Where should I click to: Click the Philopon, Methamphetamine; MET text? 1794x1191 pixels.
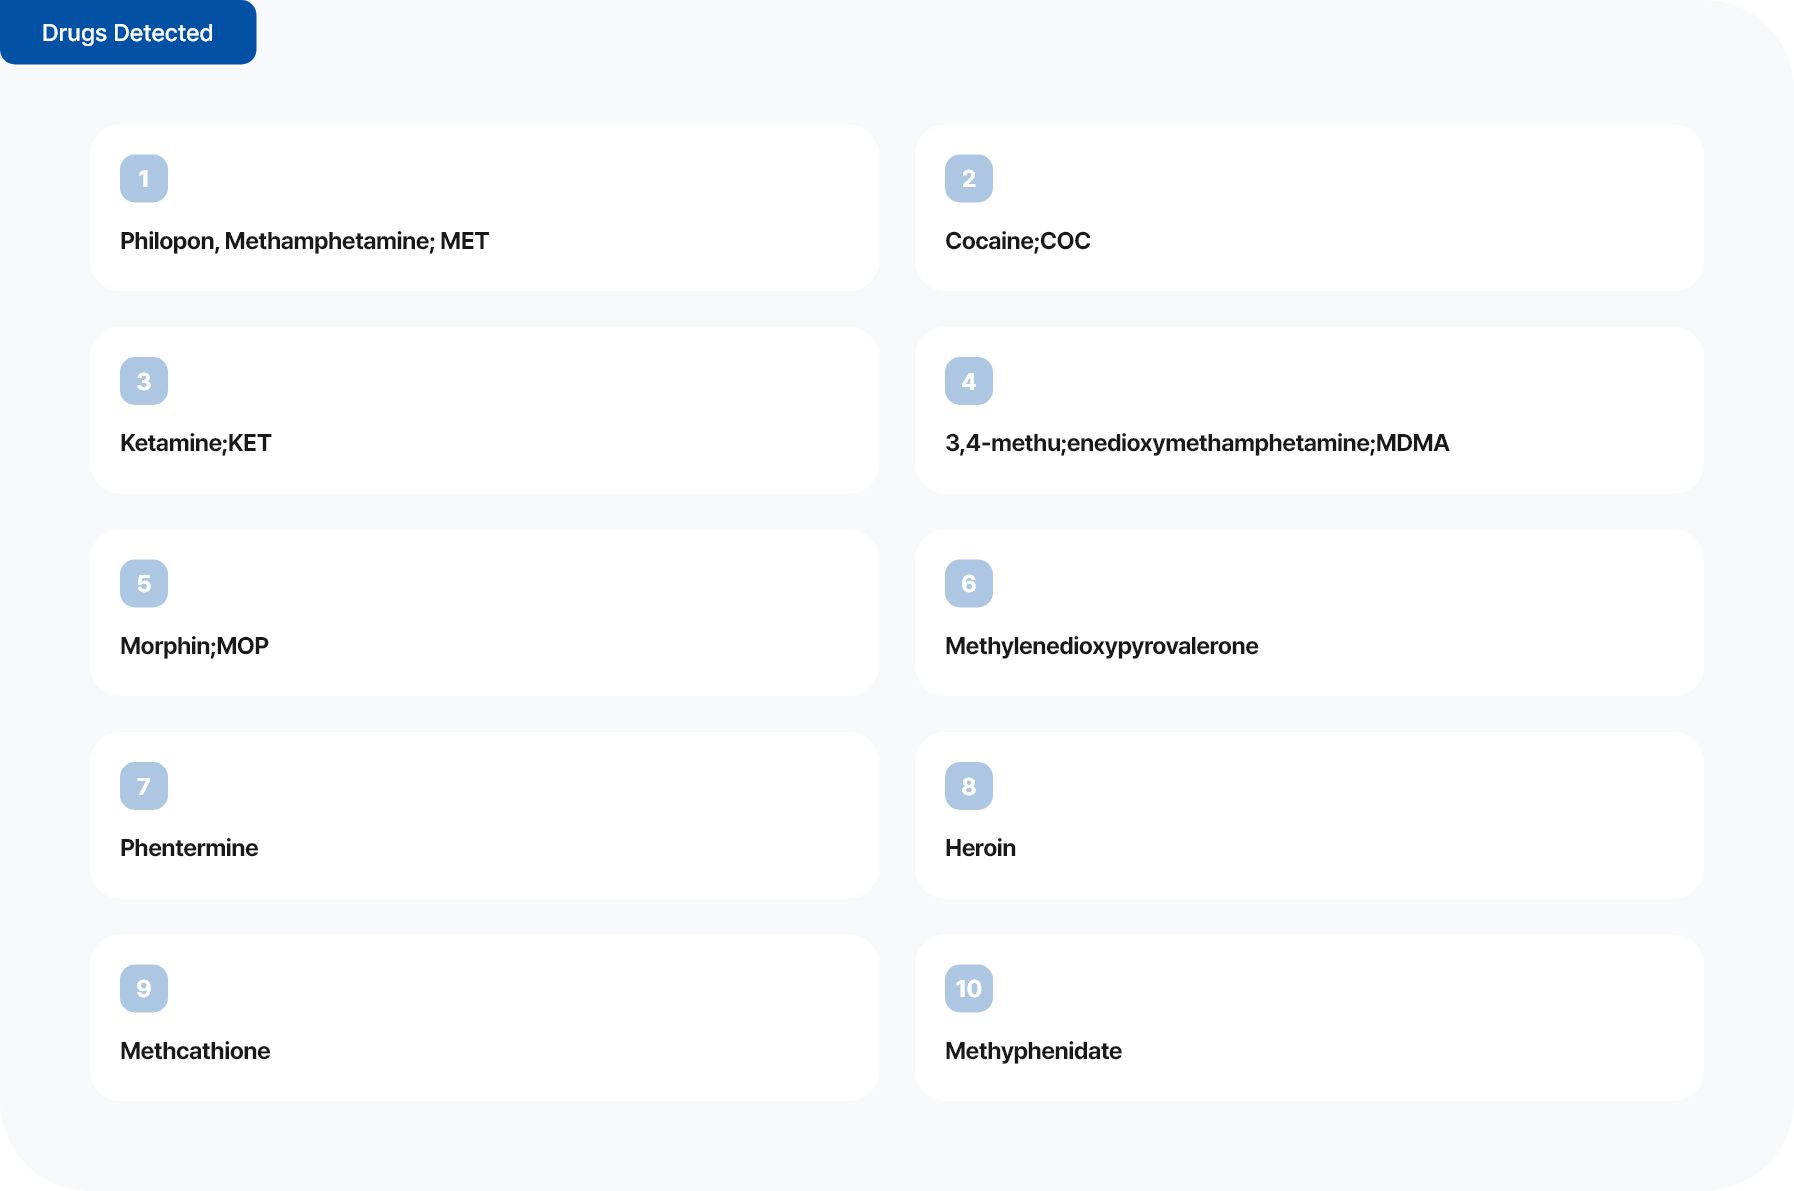click(304, 241)
